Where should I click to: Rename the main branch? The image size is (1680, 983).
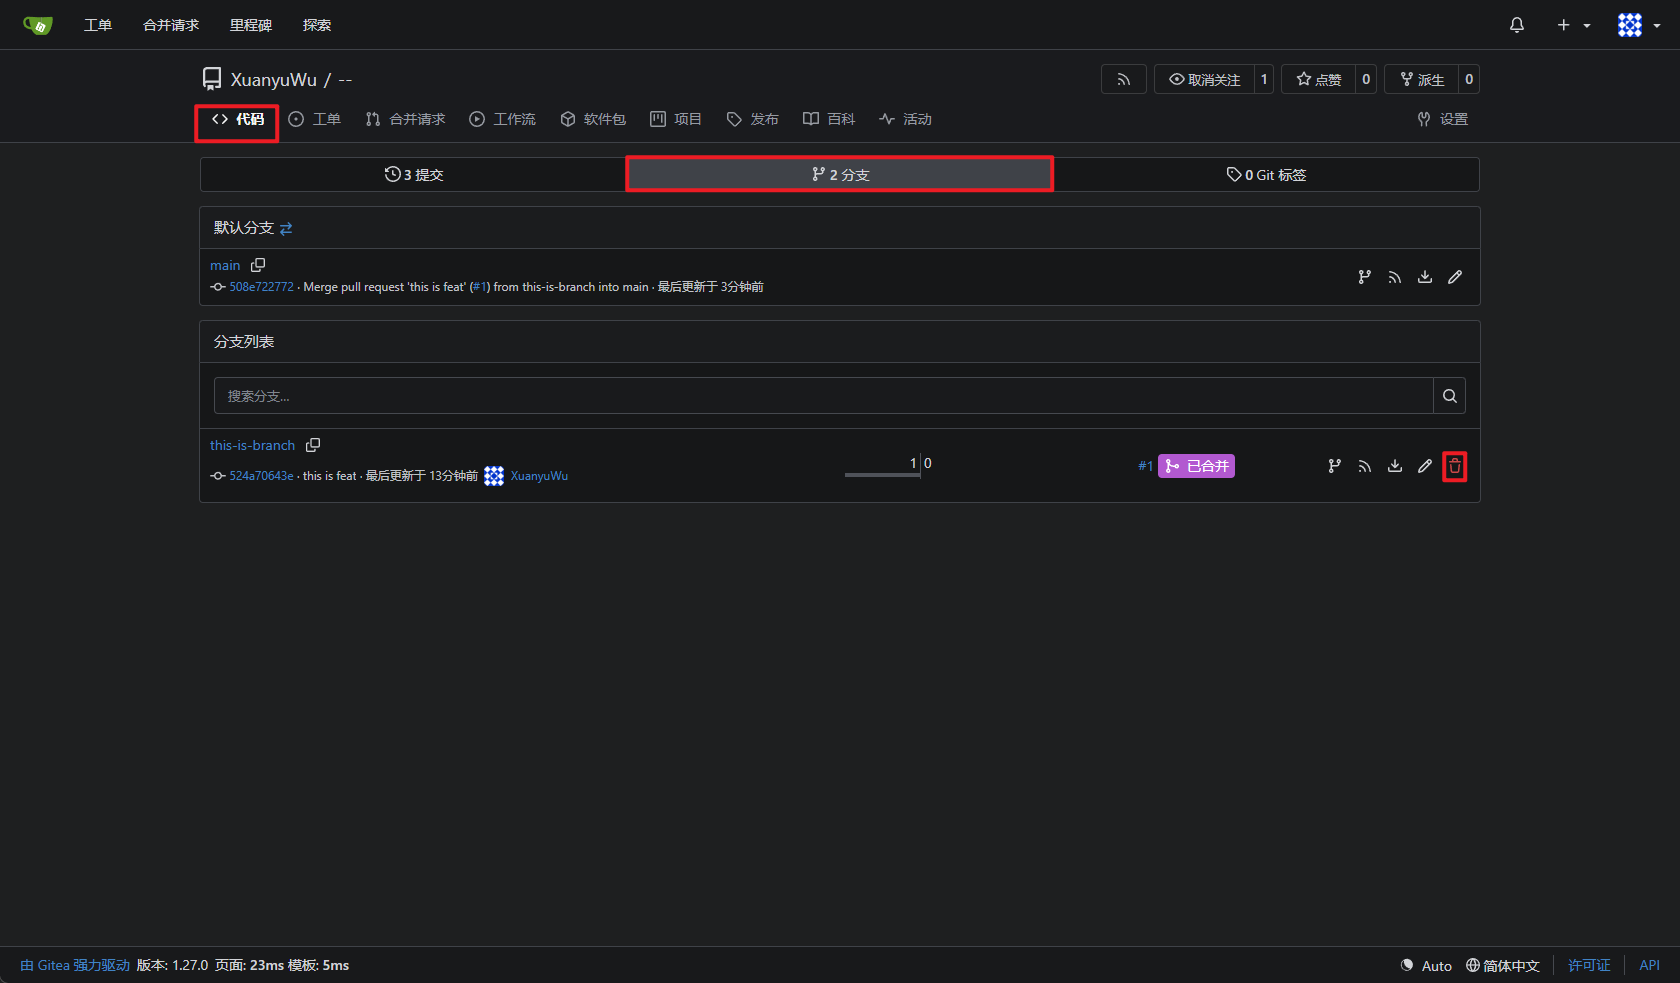pyautogui.click(x=1455, y=277)
